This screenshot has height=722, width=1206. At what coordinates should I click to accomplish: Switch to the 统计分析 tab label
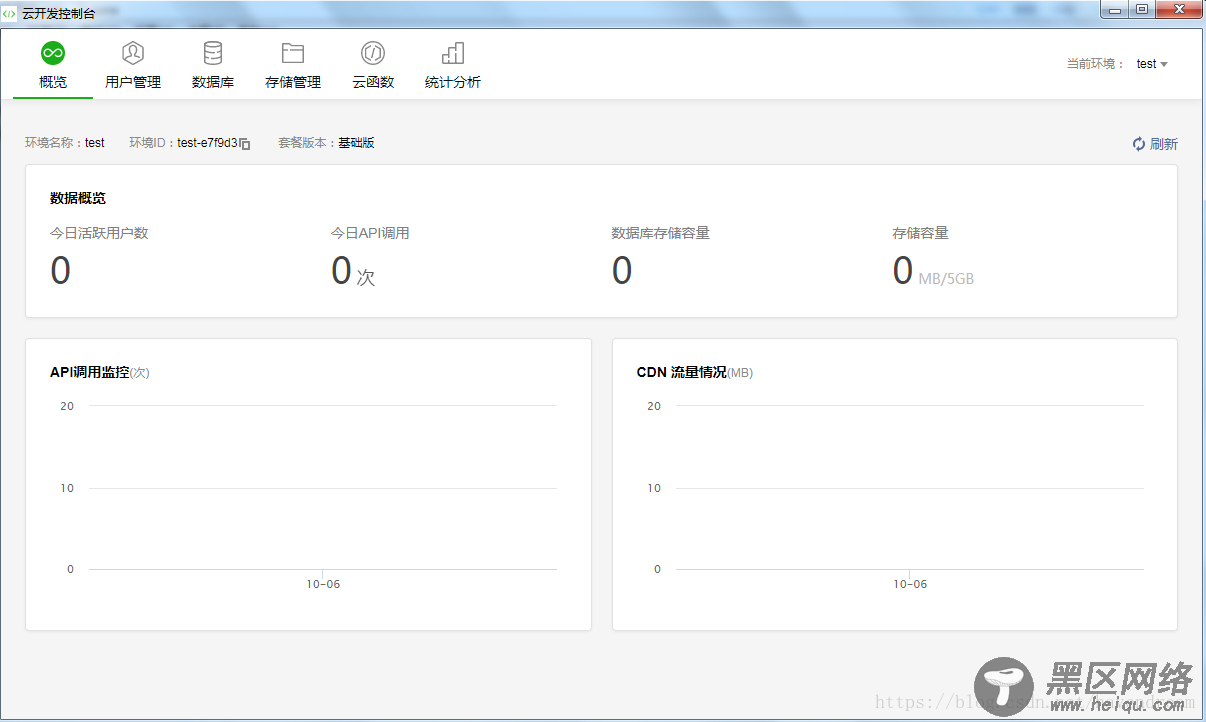tap(453, 82)
